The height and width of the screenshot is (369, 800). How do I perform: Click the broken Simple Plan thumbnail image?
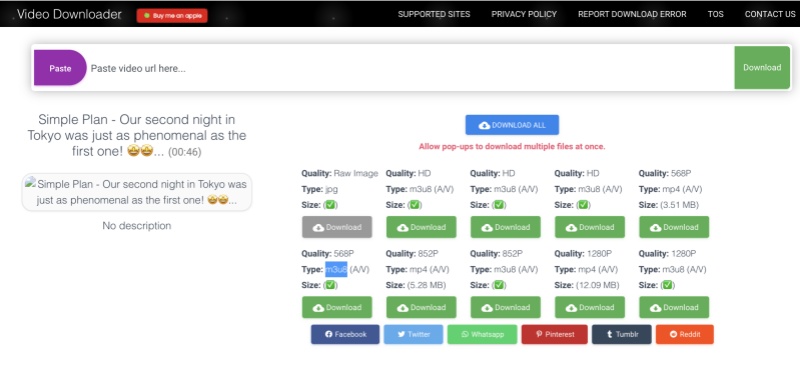click(x=137, y=192)
